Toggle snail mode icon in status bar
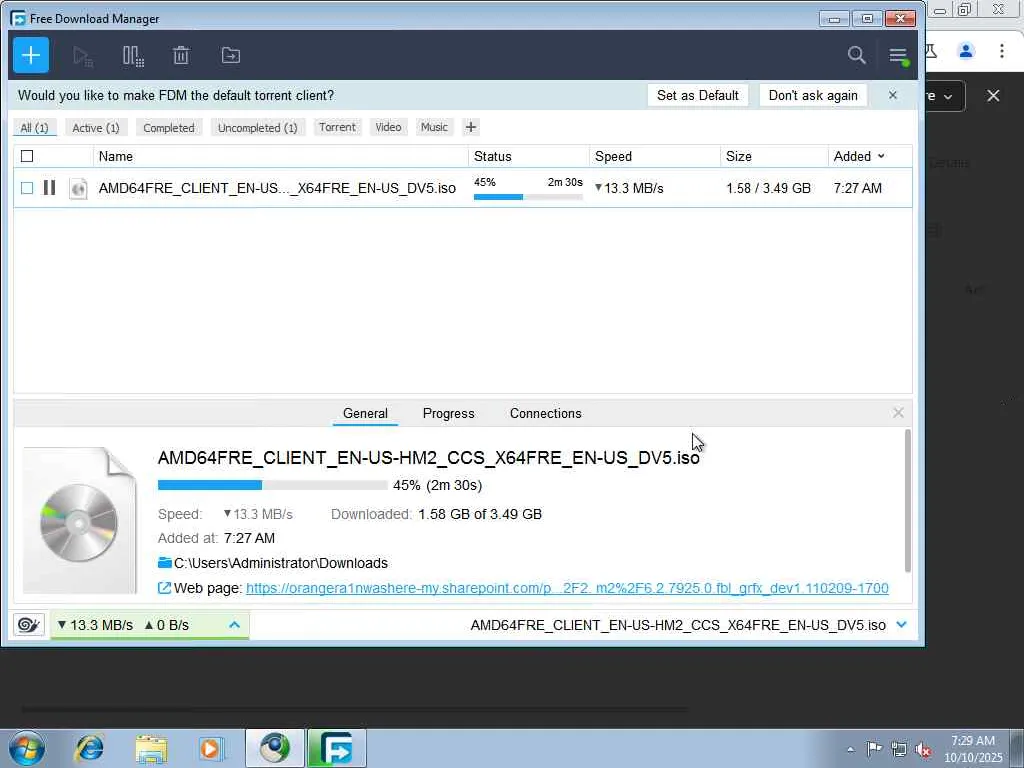Viewport: 1024px width, 768px height. pyautogui.click(x=29, y=625)
